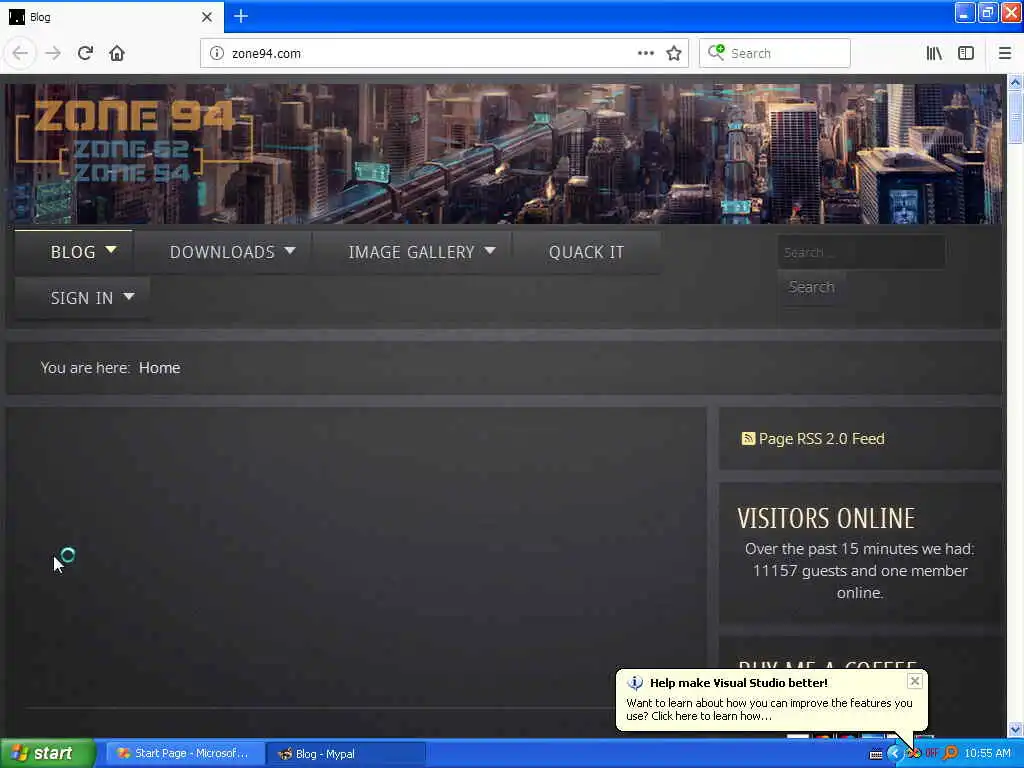The image size is (1024, 768).
Task: Click Help make Visual Studio better message
Action: click(738, 682)
